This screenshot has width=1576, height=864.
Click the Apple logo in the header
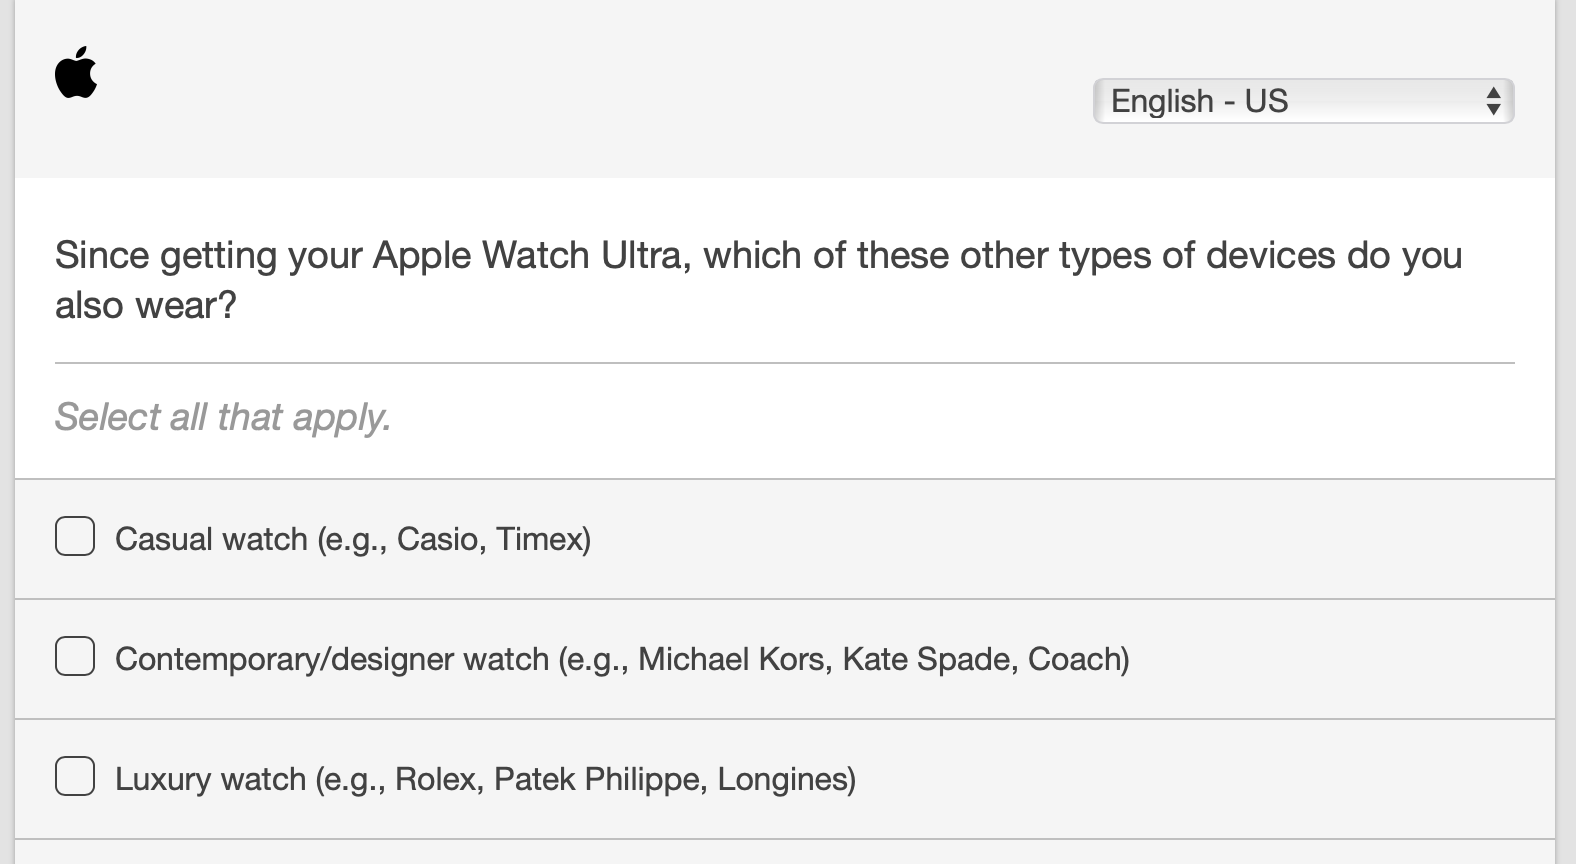click(76, 73)
